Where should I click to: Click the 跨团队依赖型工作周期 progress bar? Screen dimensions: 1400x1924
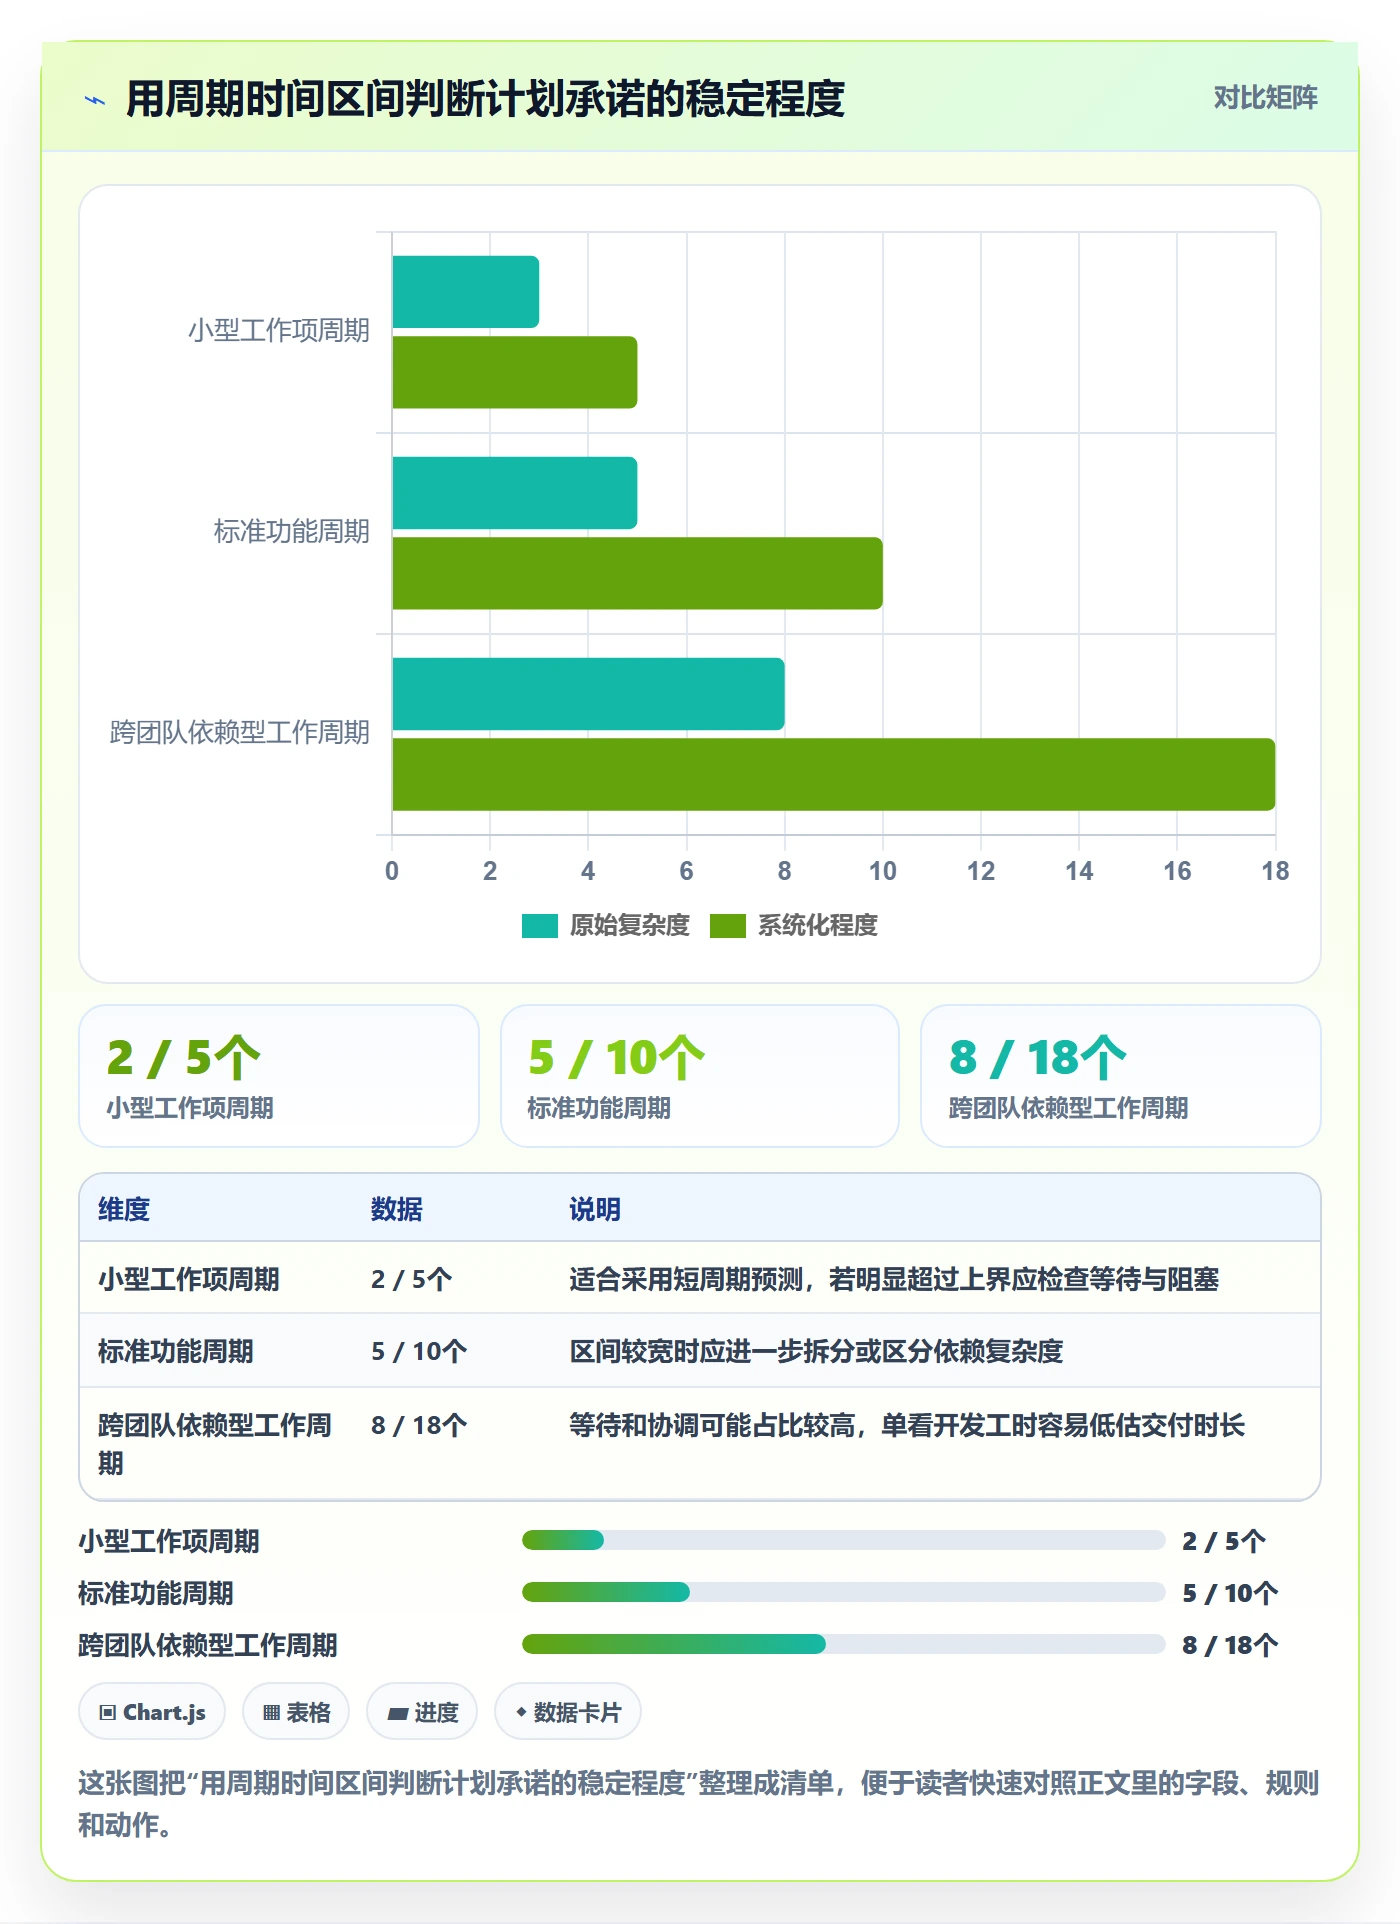click(843, 1644)
